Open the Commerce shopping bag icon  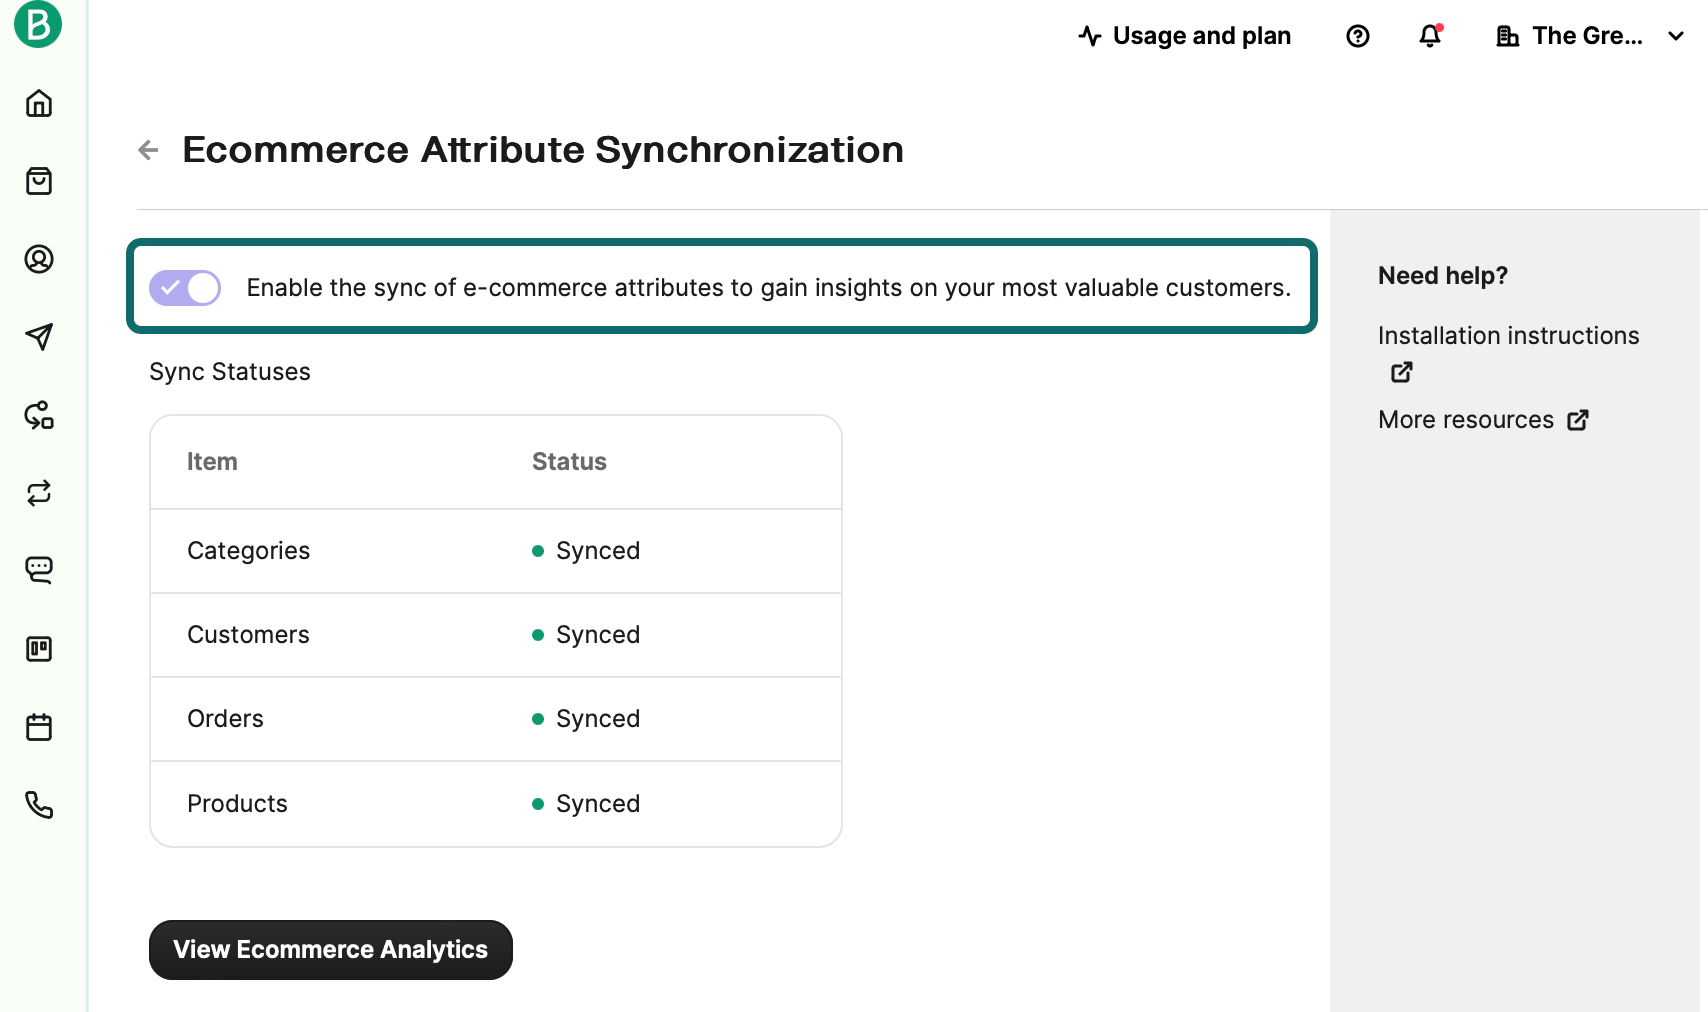pos(39,181)
